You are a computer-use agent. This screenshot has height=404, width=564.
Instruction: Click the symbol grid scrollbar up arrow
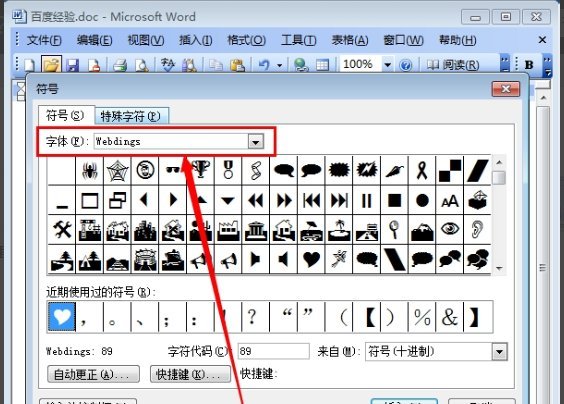click(499, 163)
